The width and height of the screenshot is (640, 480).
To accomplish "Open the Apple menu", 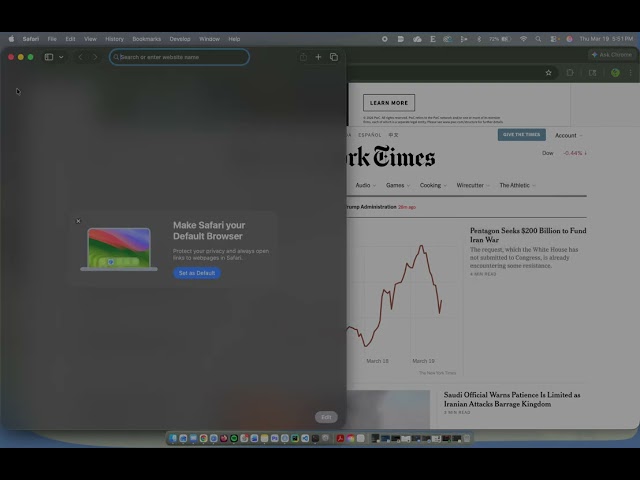I will point(11,39).
